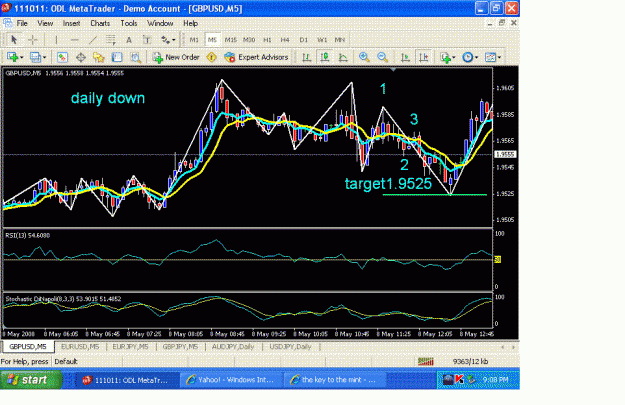This screenshot has height=405, width=625.
Task: Toggle the Market Watch window
Action: 62,57
